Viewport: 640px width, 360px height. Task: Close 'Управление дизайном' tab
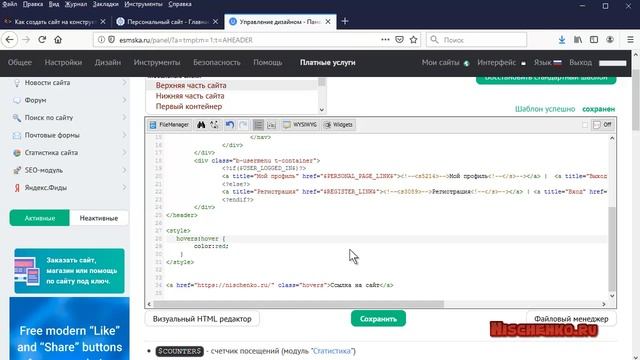click(328, 22)
